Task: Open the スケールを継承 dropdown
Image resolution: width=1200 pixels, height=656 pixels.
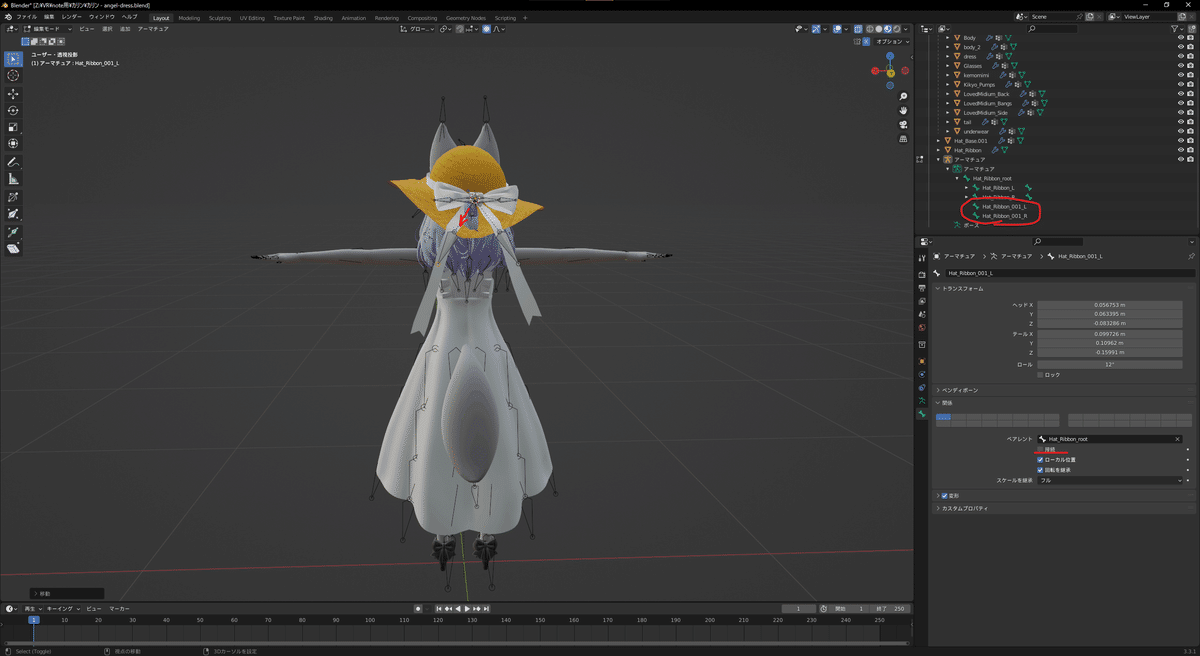Action: pos(1110,480)
